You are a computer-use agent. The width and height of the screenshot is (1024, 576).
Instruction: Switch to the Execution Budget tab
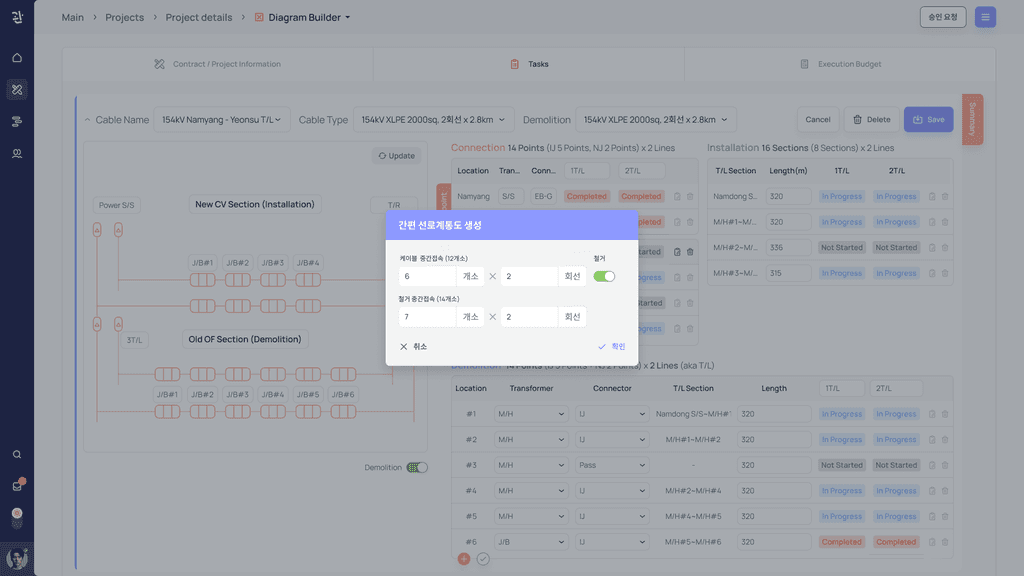(840, 64)
